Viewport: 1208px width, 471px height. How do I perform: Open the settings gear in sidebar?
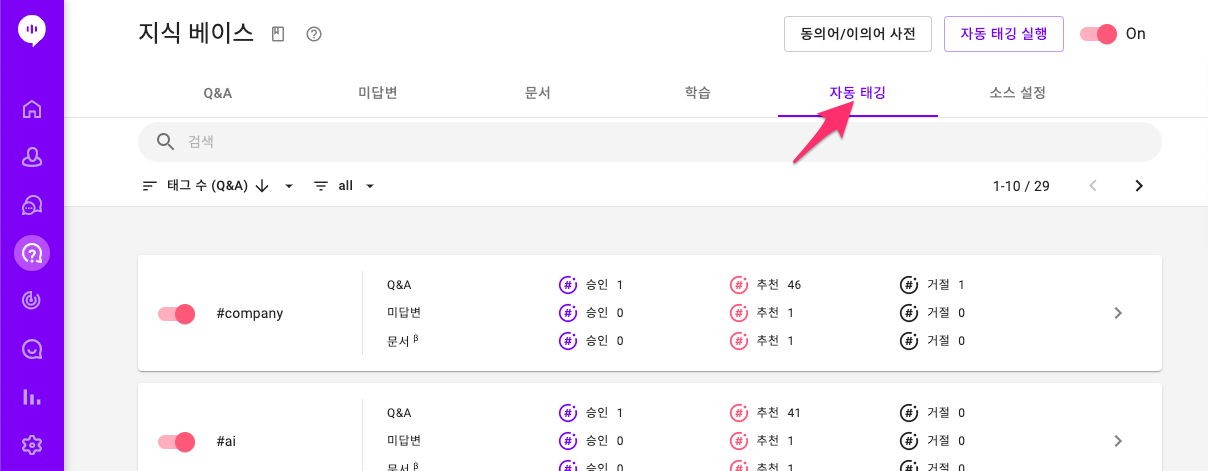click(32, 445)
